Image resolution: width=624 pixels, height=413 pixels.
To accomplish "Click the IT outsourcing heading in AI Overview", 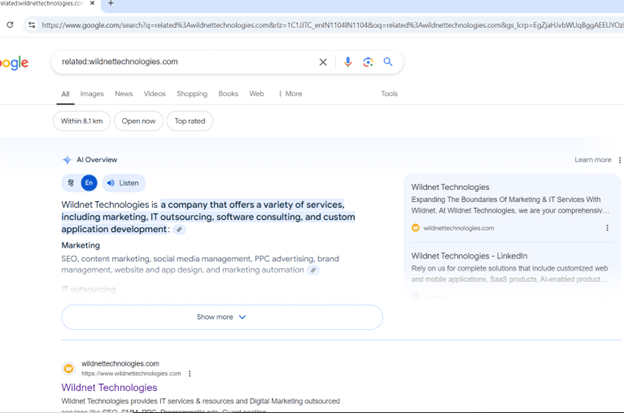I will 89,289.
